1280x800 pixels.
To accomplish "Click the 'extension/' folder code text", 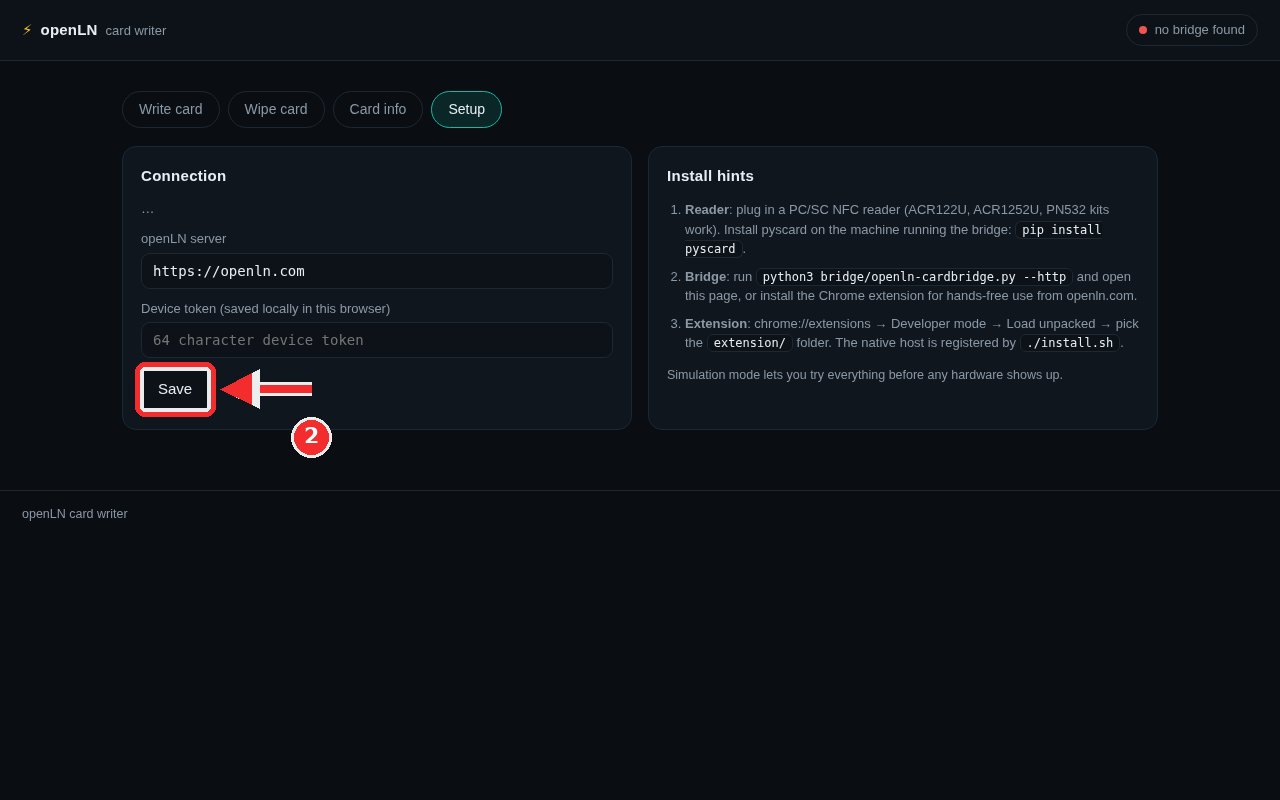I will tap(750, 343).
